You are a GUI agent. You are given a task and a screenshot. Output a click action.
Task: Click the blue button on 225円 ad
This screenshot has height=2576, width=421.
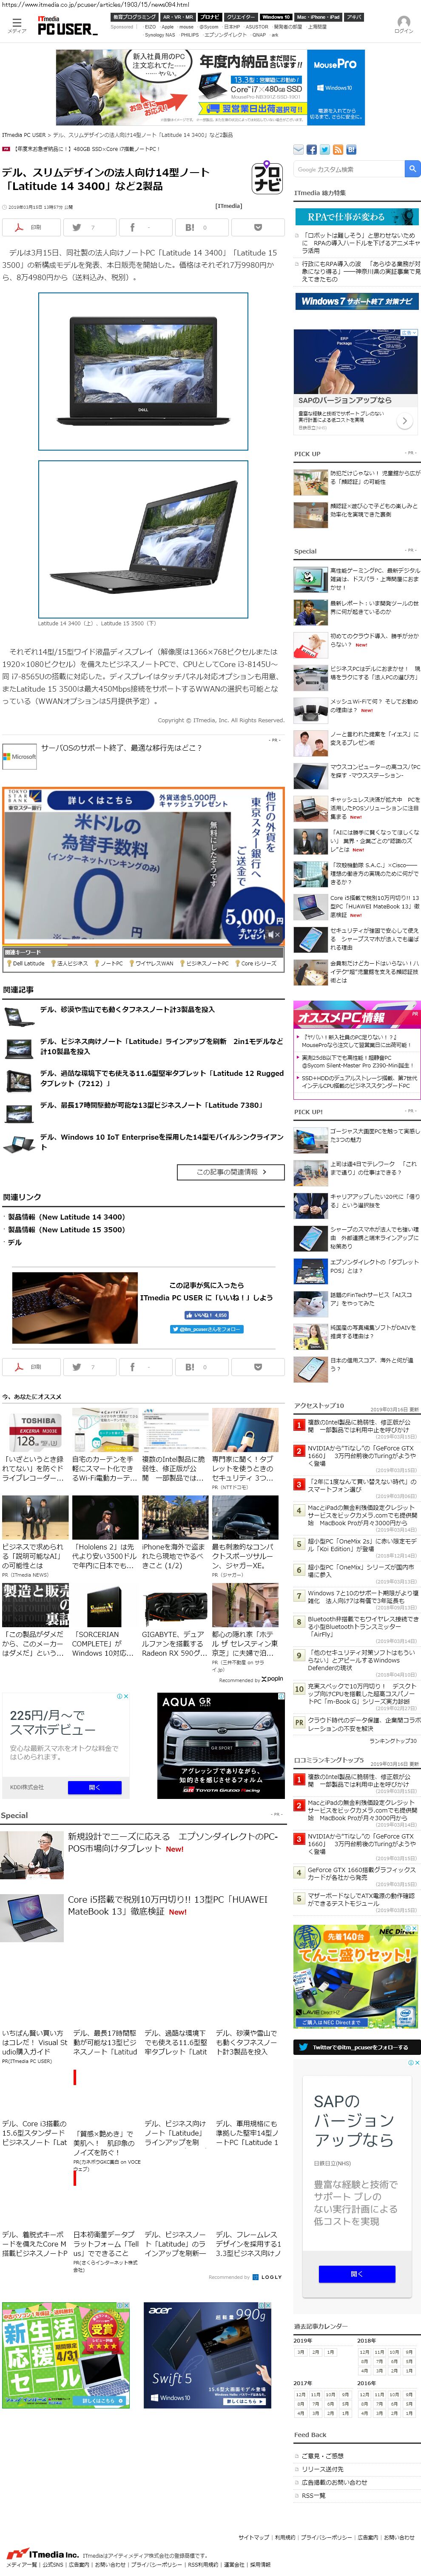pos(95,1787)
